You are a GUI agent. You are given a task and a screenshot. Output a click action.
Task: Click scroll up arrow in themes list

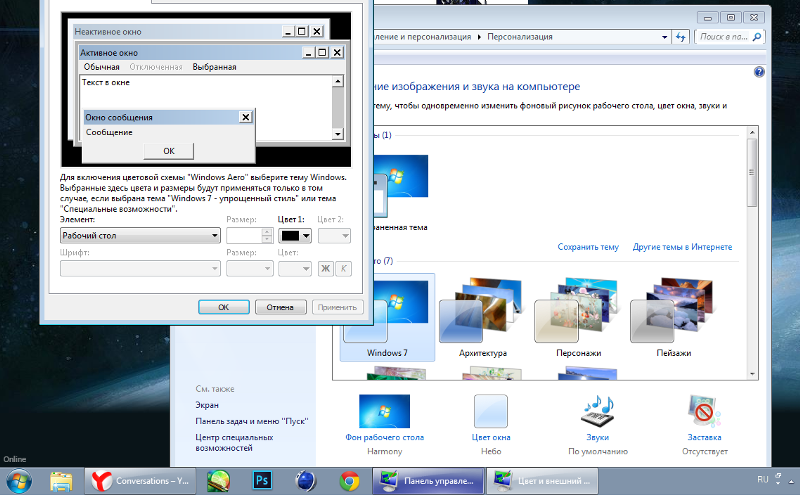pos(752,132)
